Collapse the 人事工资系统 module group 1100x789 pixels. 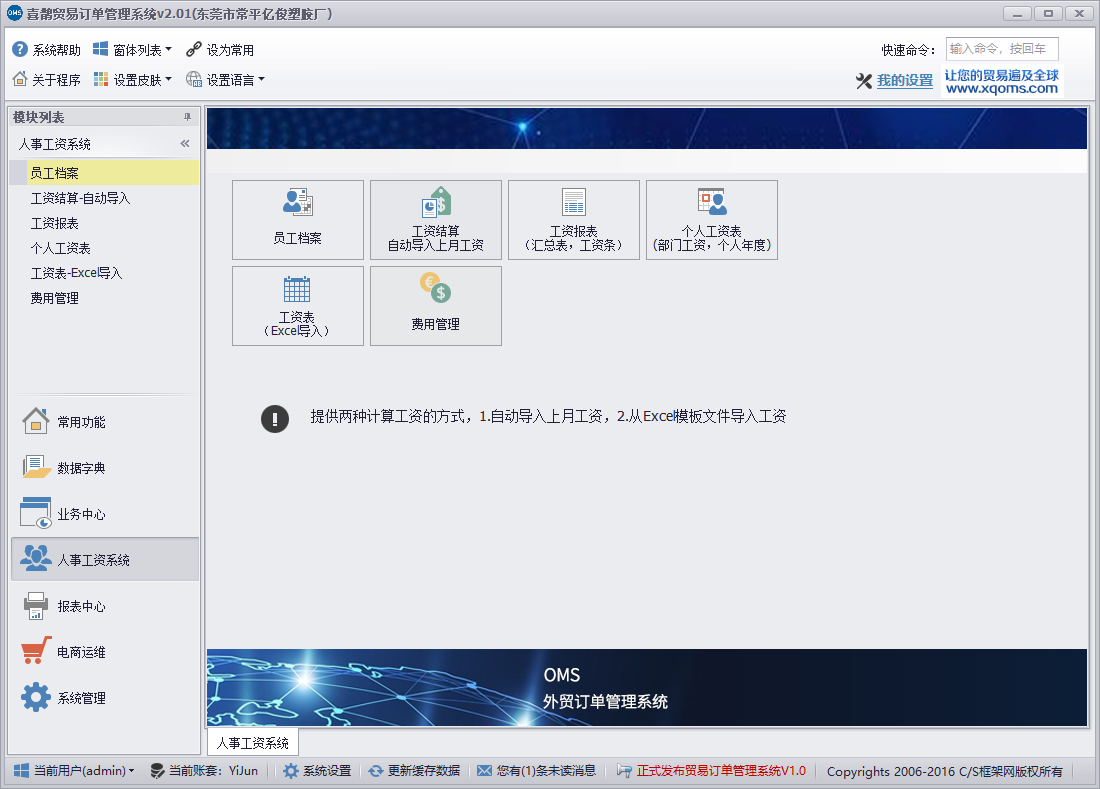coord(185,144)
